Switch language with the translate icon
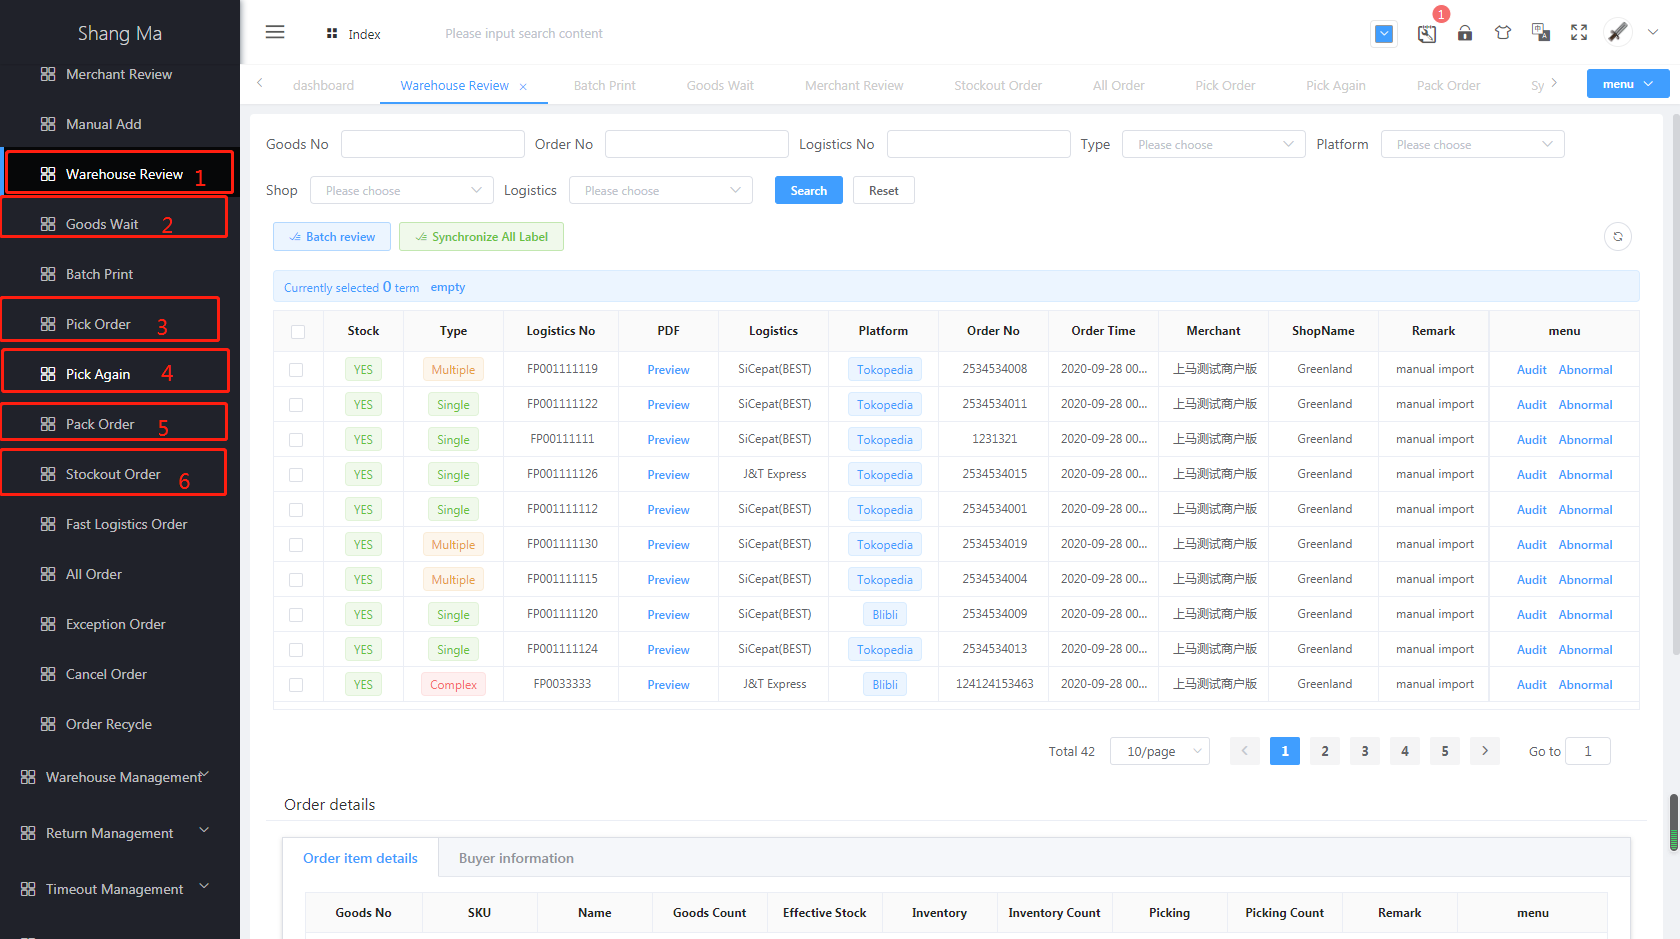This screenshot has height=939, width=1680. [x=1541, y=33]
